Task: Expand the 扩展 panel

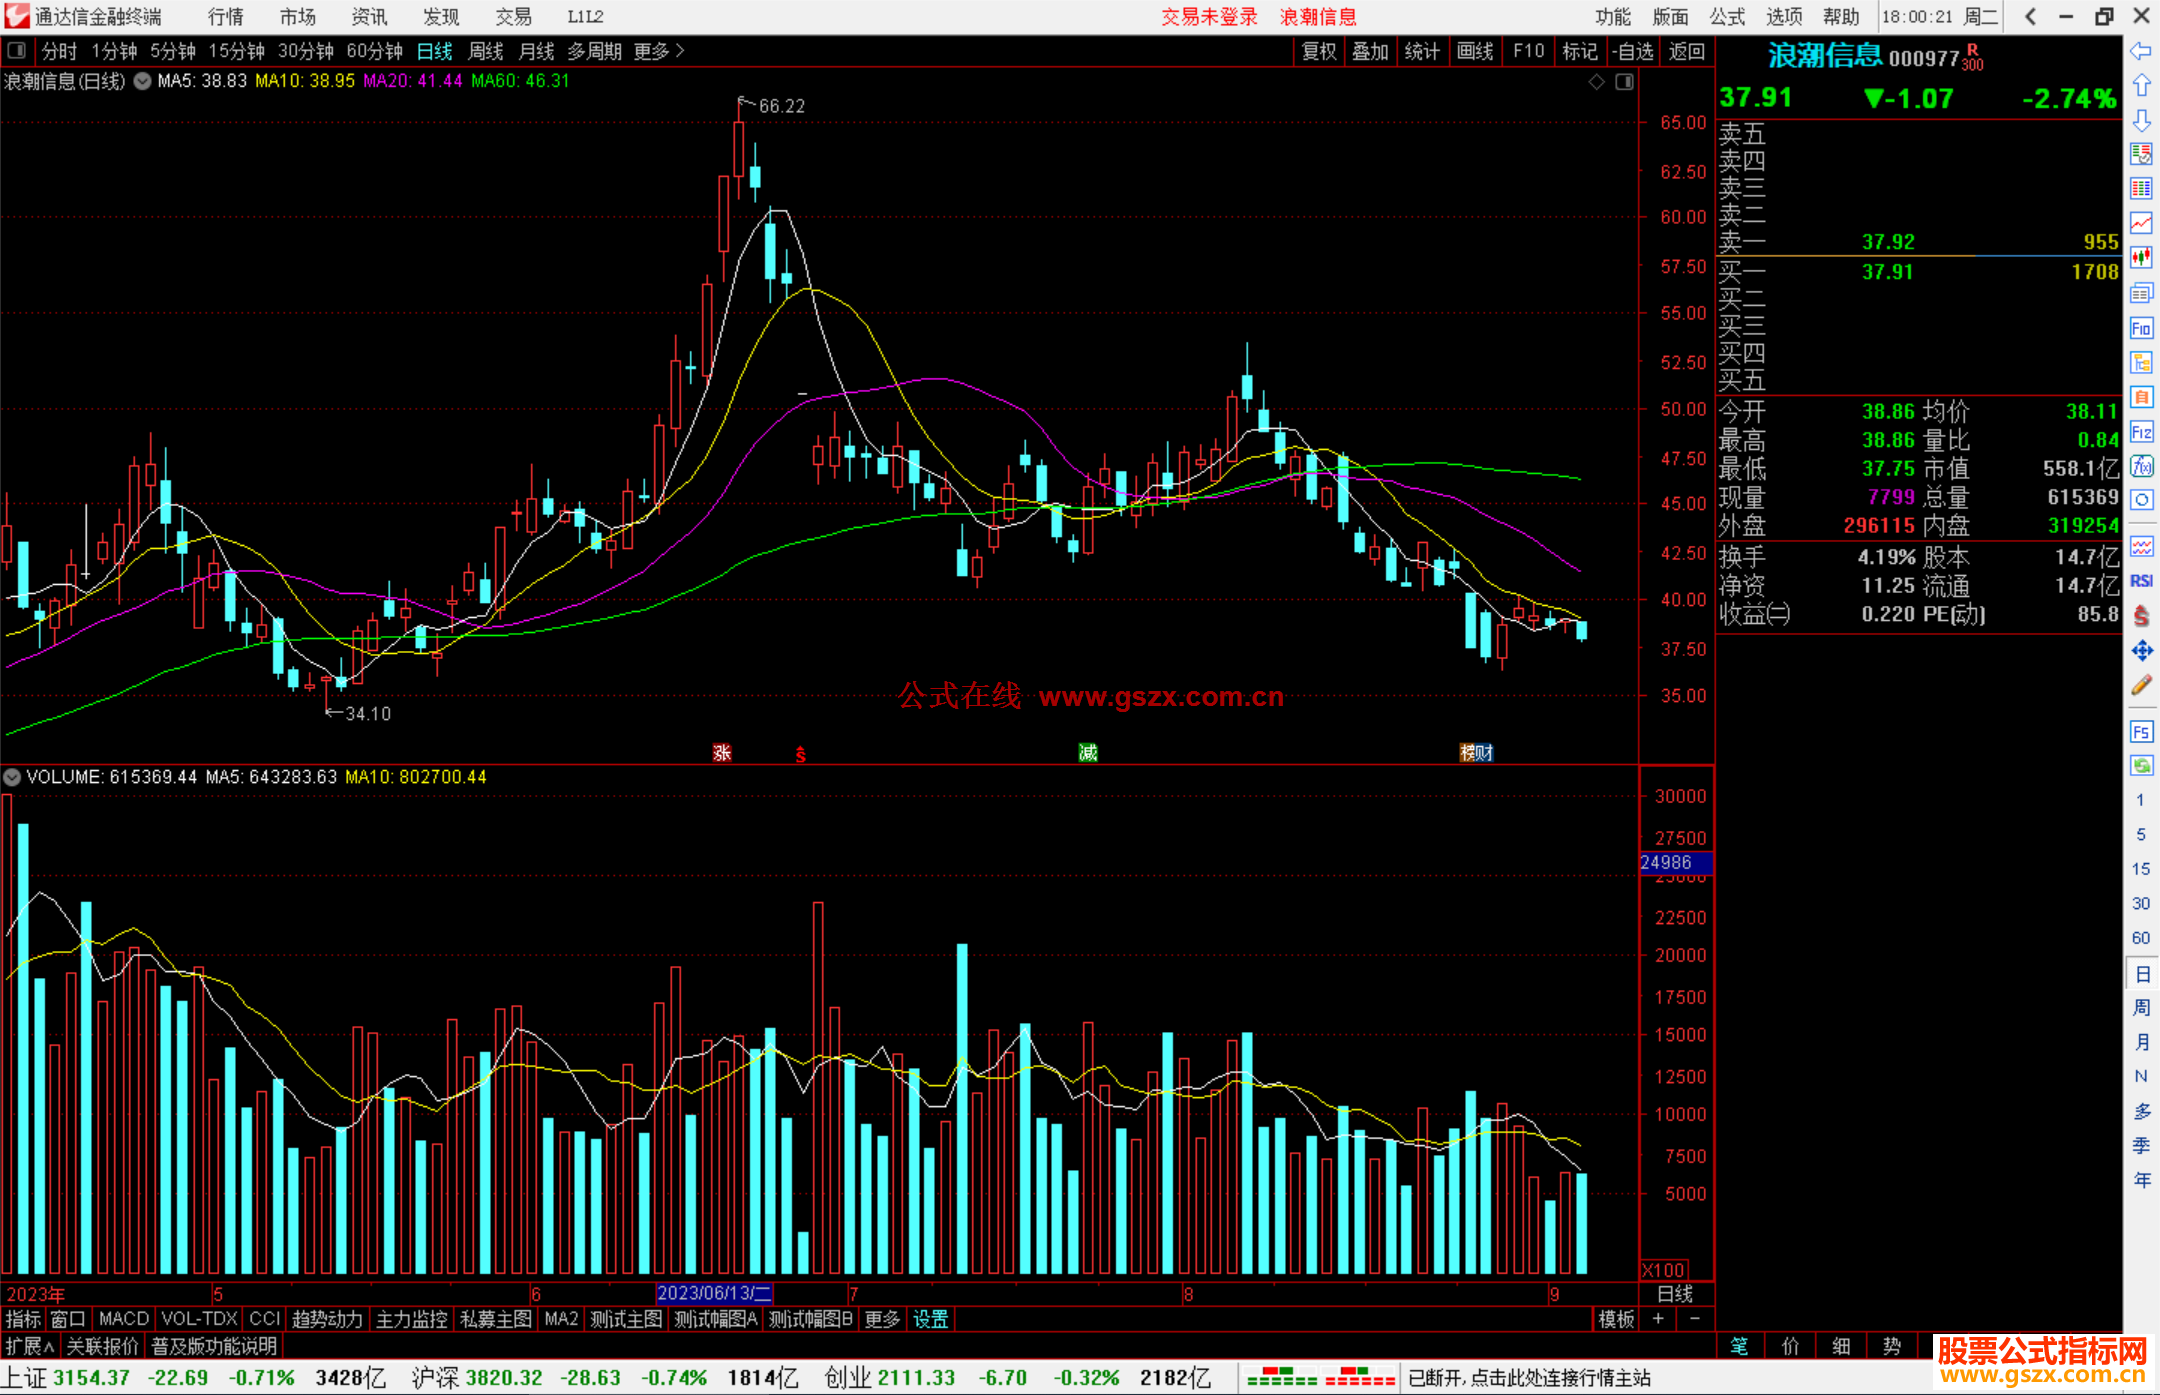Action: click(29, 1346)
